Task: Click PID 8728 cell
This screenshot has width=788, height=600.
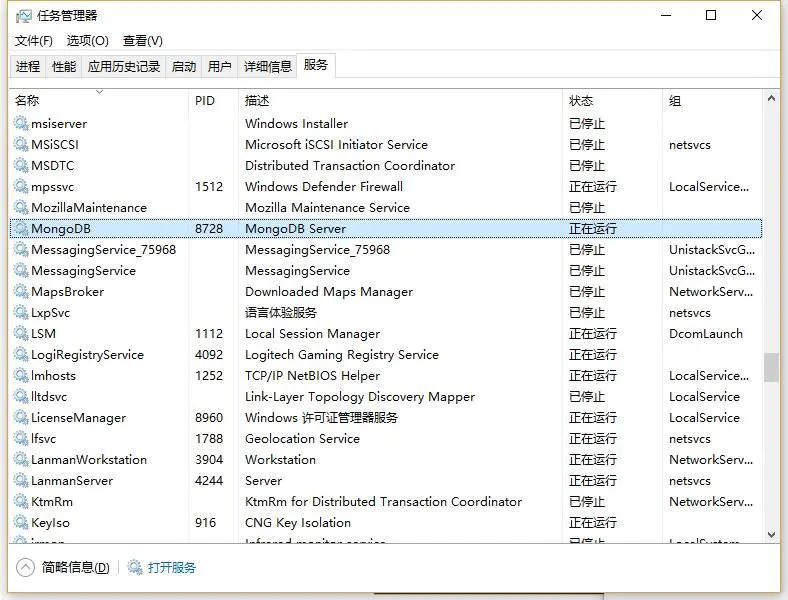Action: pos(209,229)
